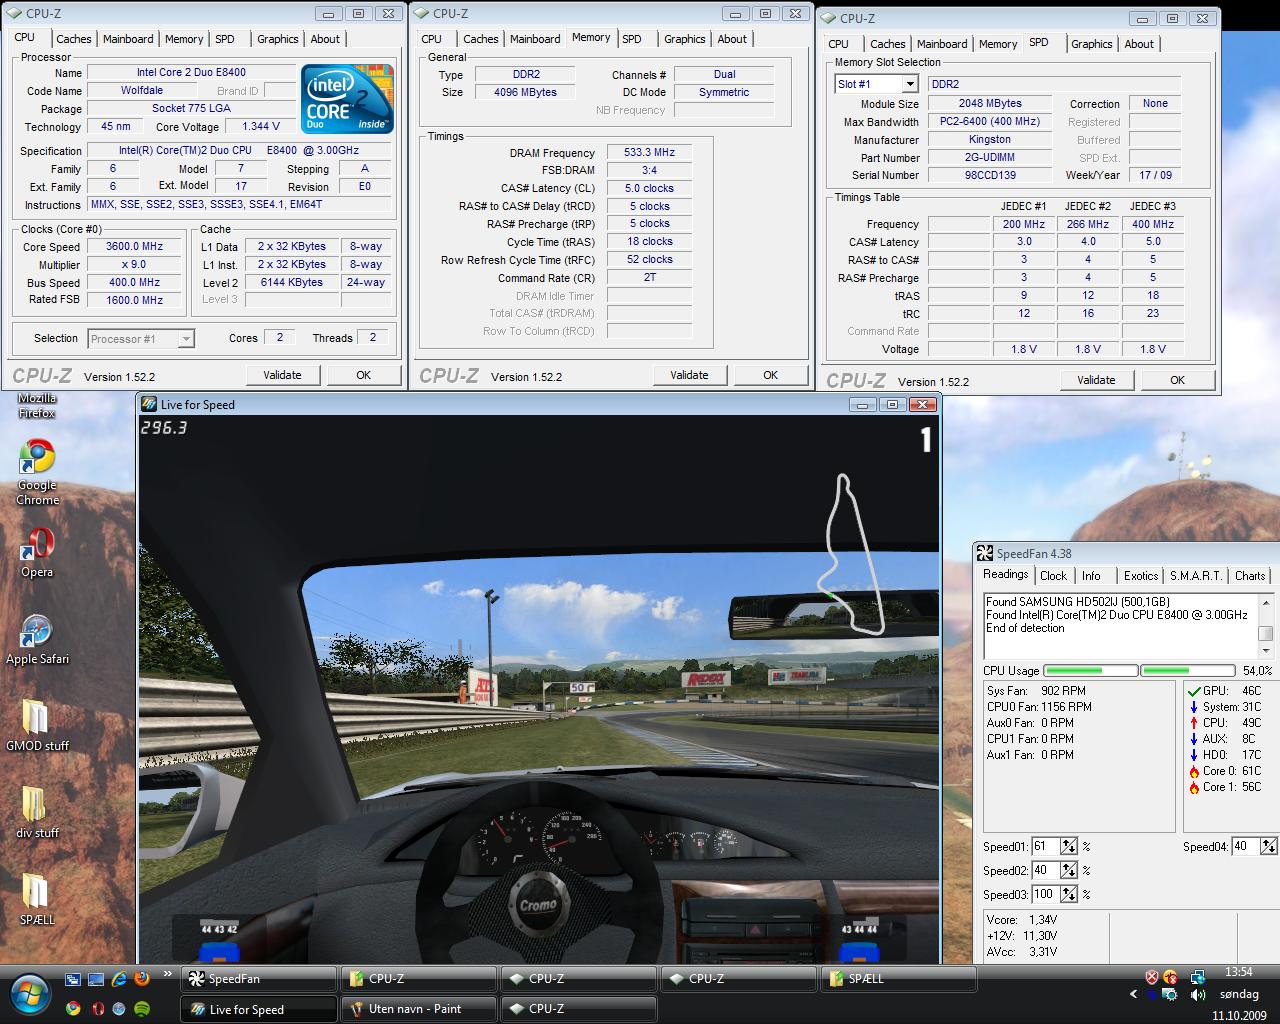Image resolution: width=1280 pixels, height=1024 pixels.
Task: Open Memory tab in right CPU-Z window
Action: (x=998, y=44)
